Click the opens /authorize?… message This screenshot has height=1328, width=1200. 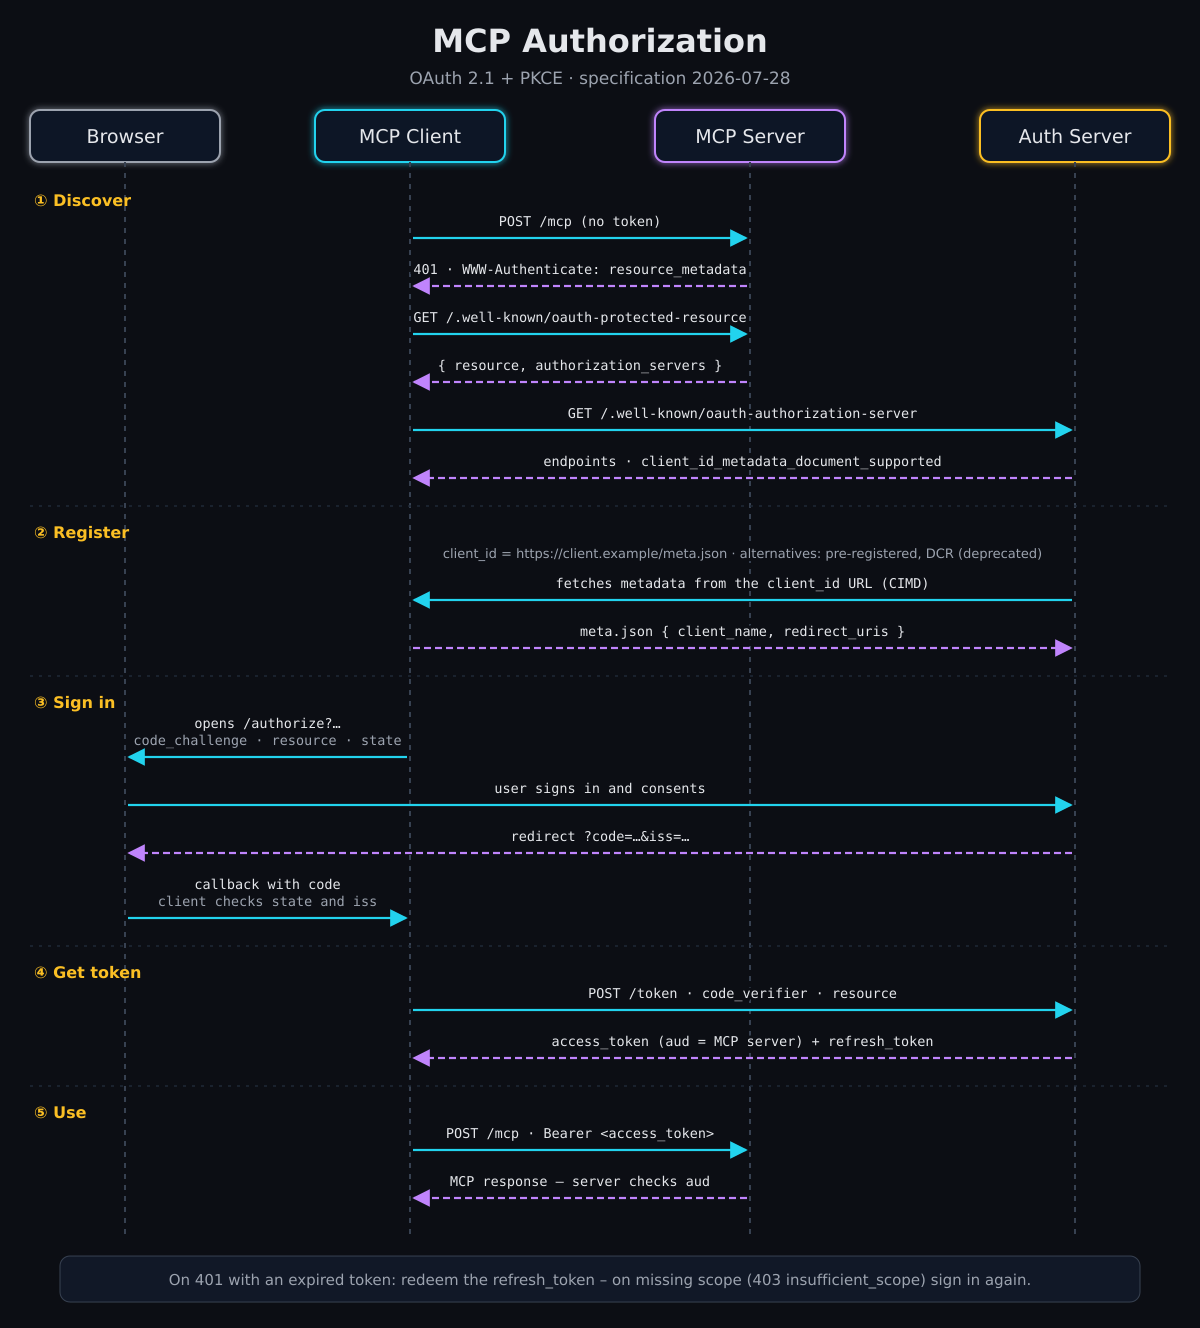click(267, 723)
